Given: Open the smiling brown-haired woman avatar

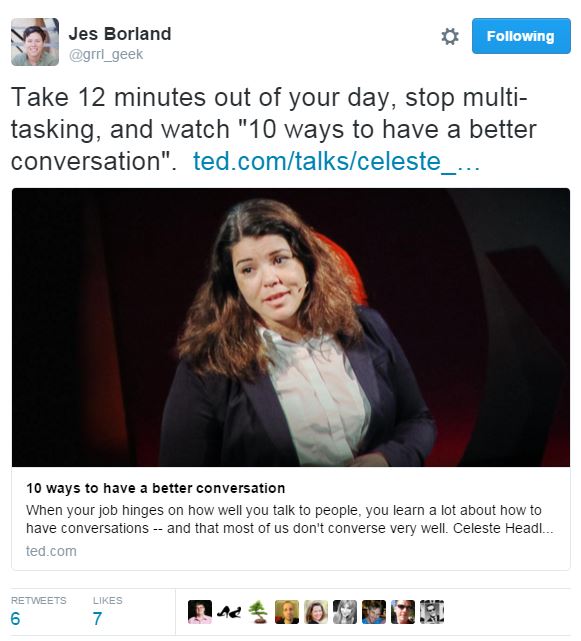Looking at the screenshot, I should (316, 612).
